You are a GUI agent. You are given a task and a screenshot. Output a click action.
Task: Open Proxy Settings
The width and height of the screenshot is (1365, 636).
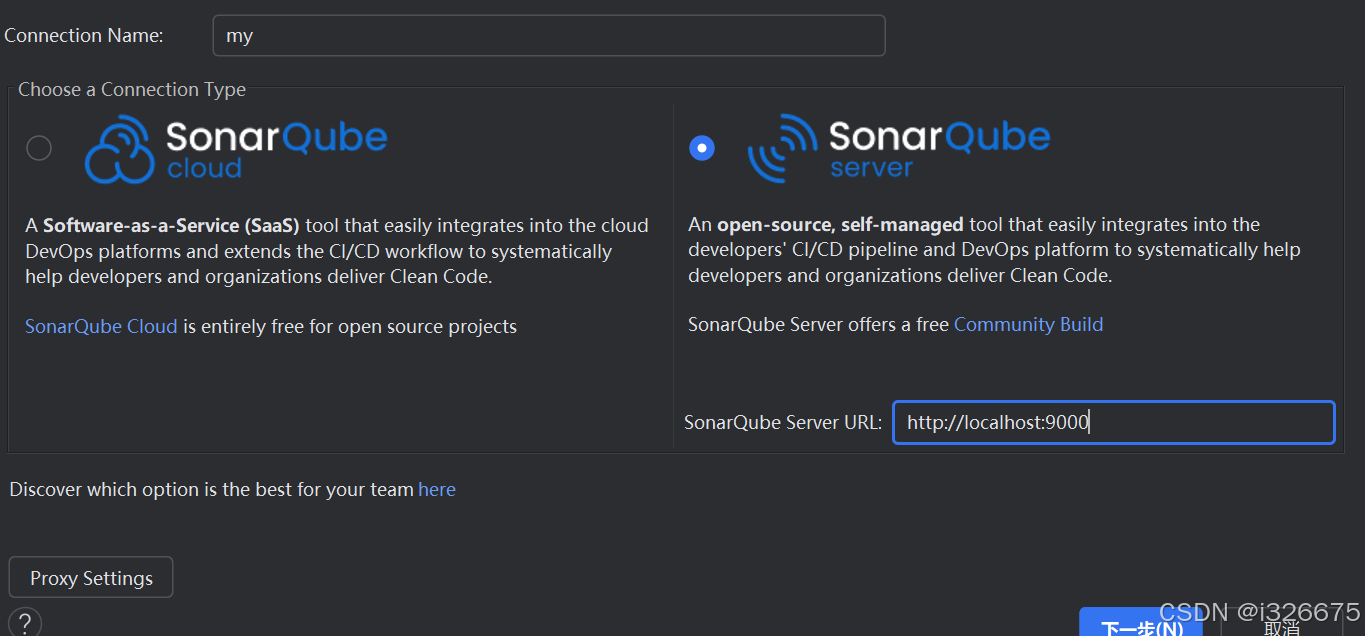tap(91, 578)
